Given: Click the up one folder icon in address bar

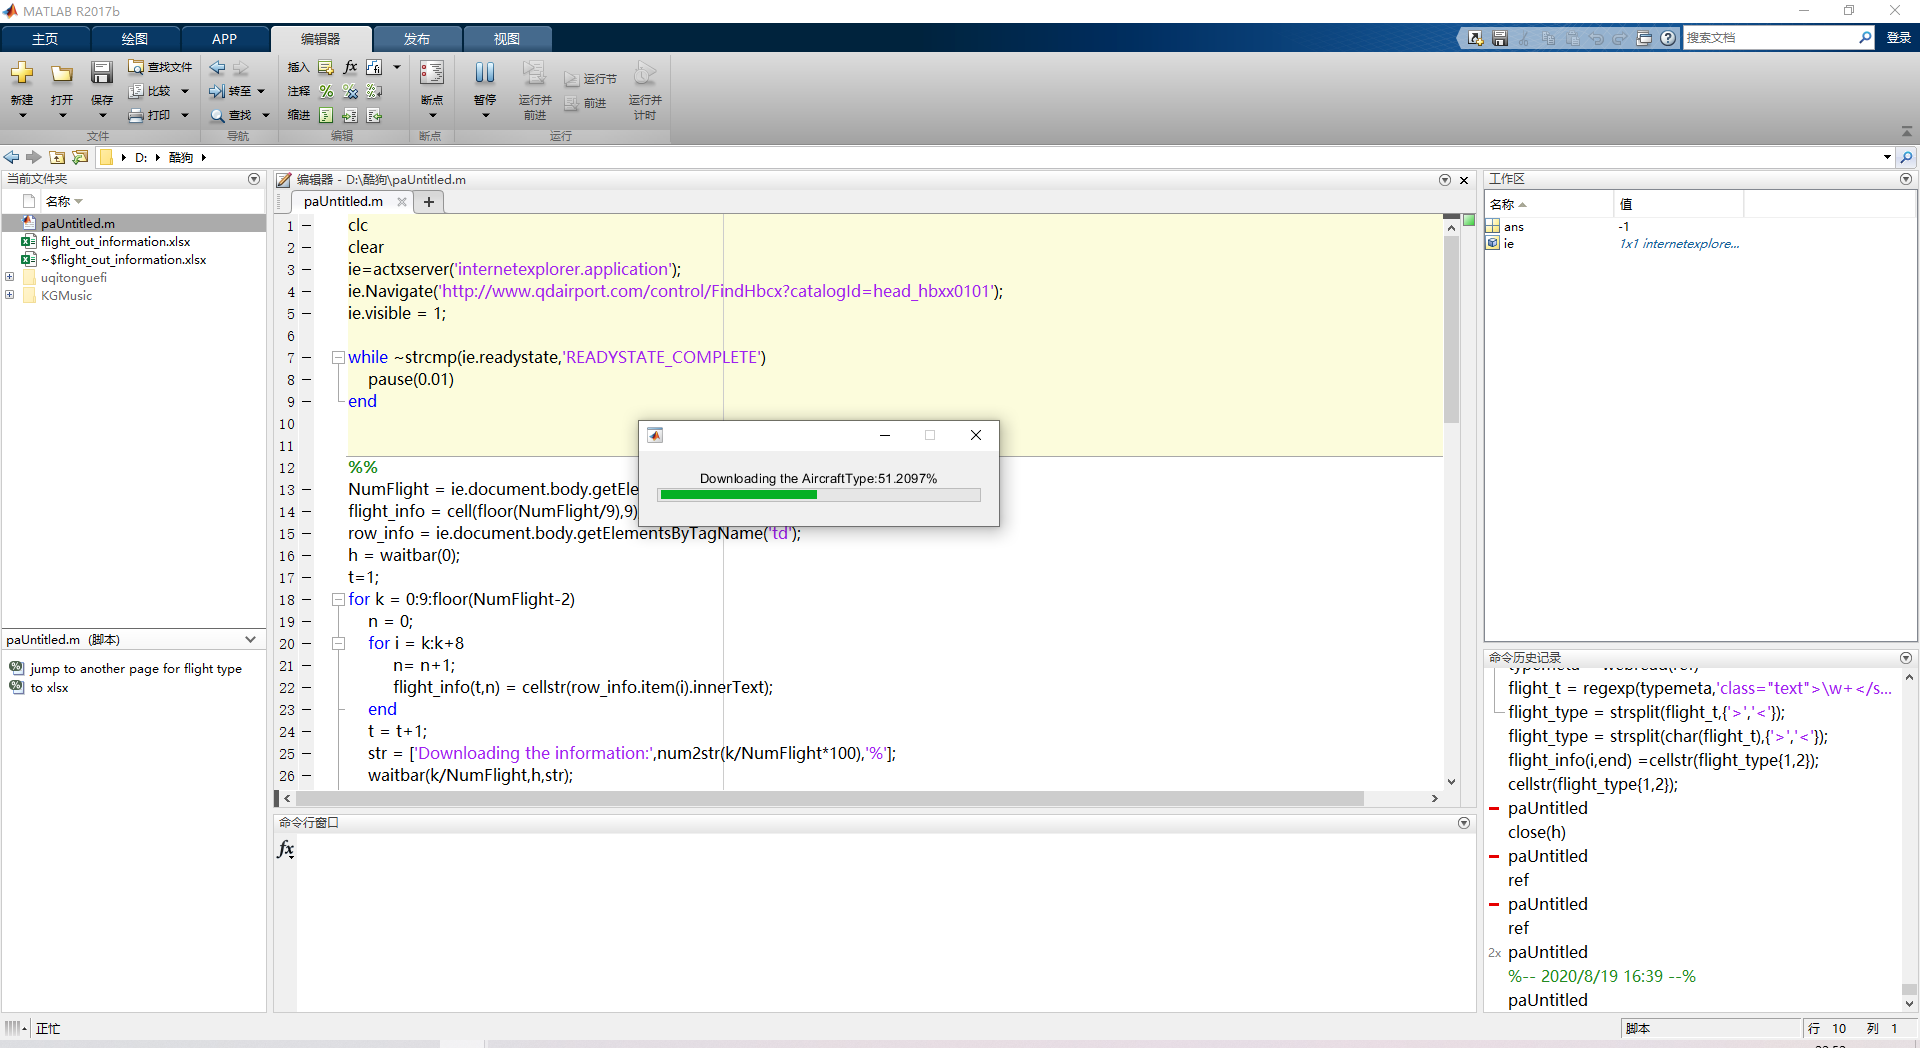Looking at the screenshot, I should 57,157.
